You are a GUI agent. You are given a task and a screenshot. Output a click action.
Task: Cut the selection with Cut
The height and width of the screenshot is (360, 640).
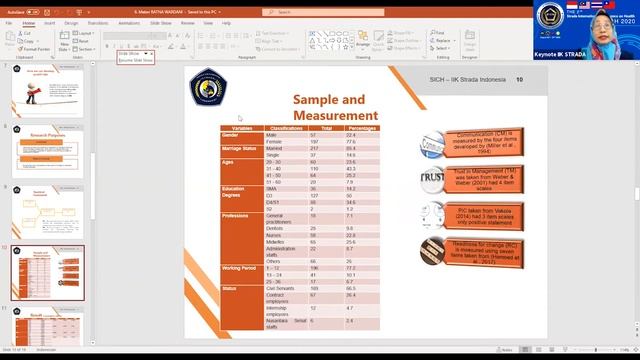(24, 33)
